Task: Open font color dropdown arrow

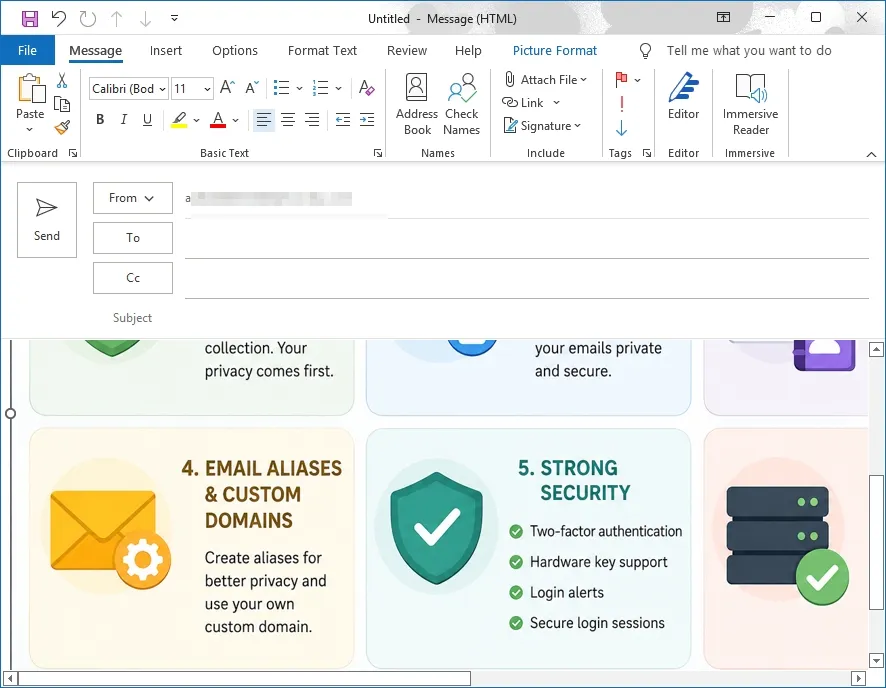Action: 236,120
